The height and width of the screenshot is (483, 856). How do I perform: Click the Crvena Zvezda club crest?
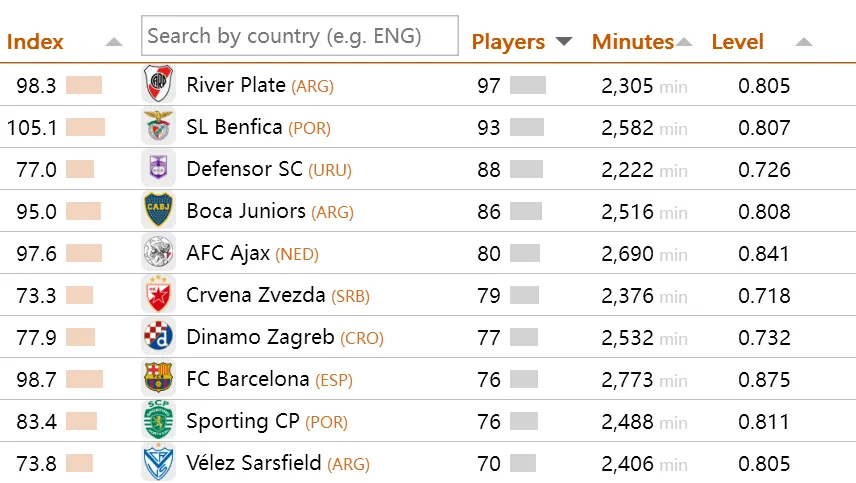(x=158, y=295)
